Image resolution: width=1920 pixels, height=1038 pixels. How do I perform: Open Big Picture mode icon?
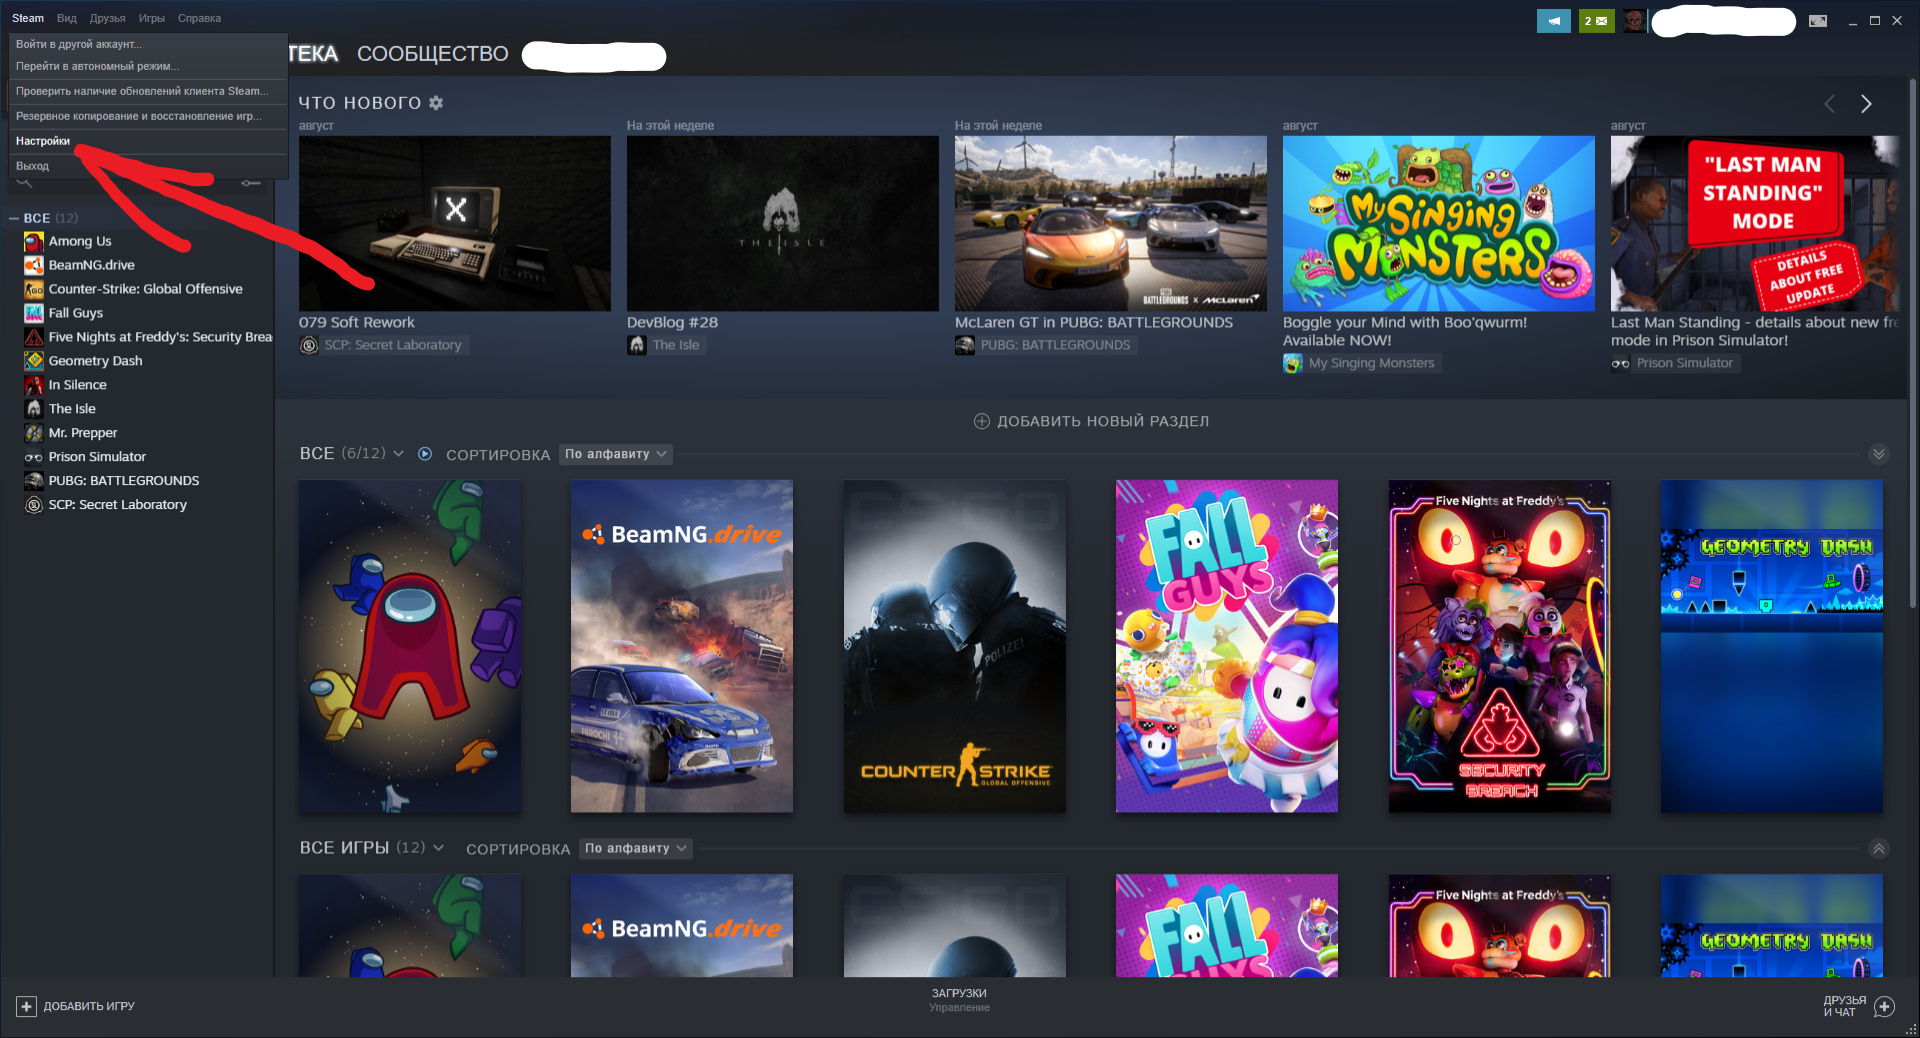(x=1818, y=20)
